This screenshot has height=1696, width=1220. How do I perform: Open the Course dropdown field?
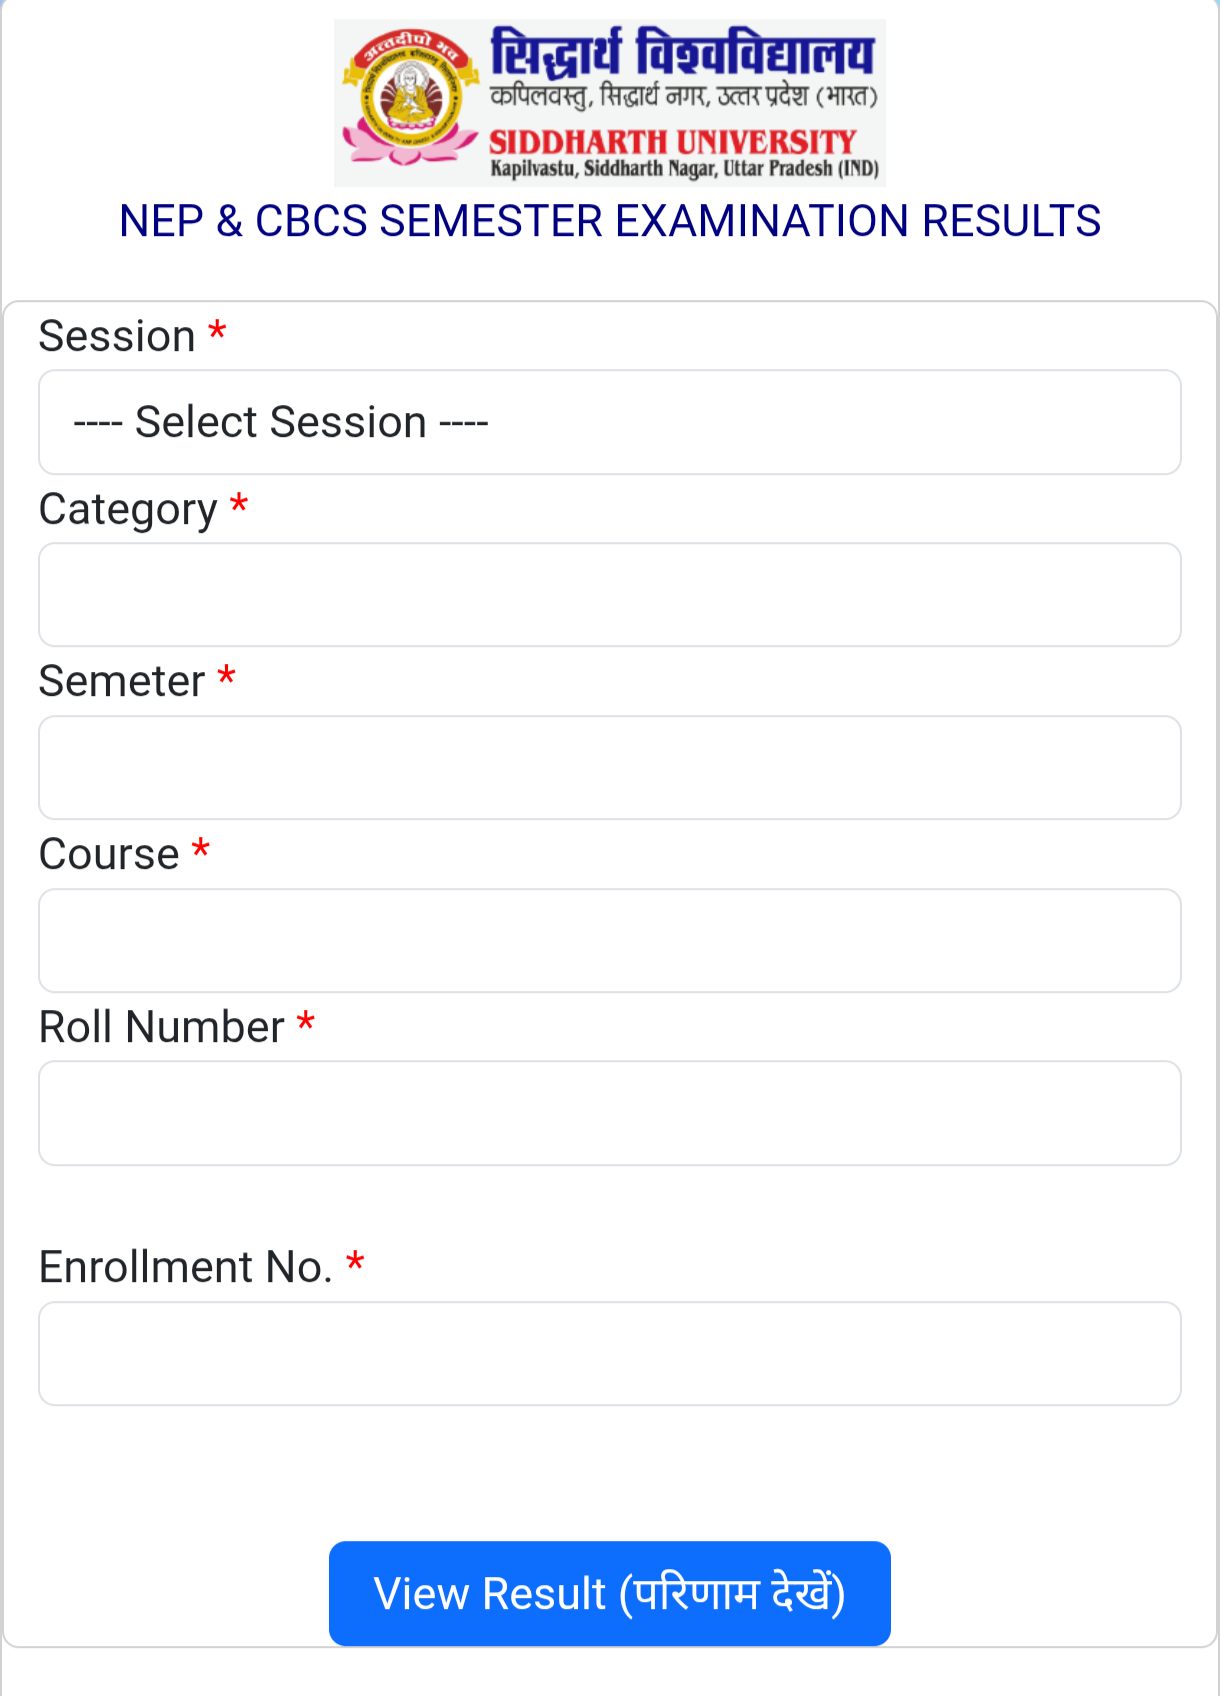coord(609,941)
